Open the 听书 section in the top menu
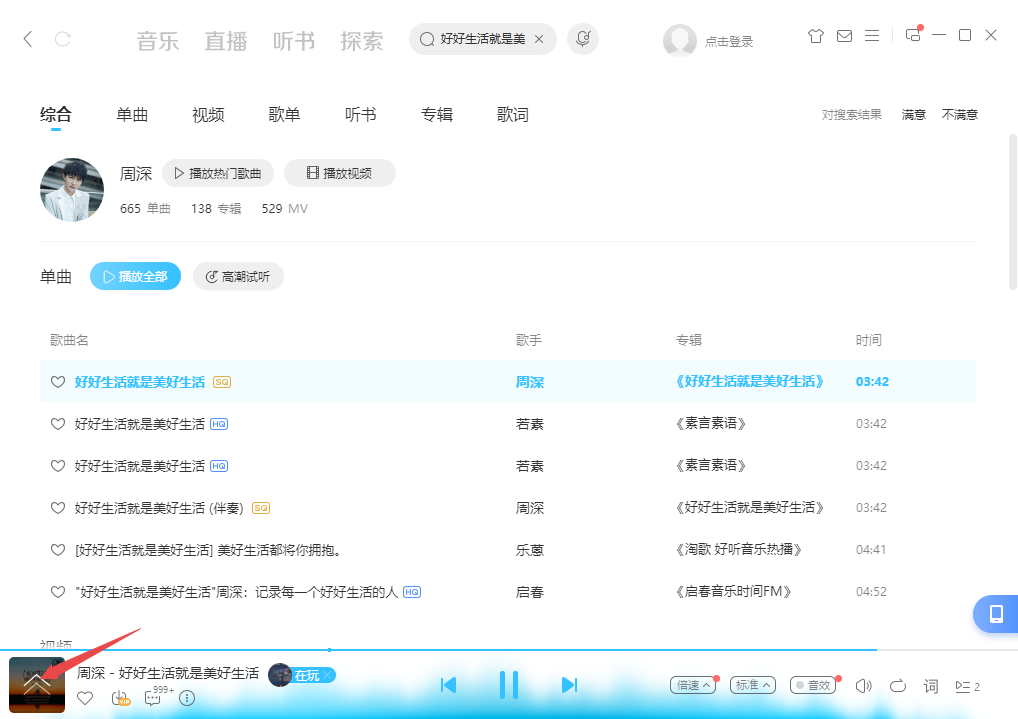This screenshot has width=1018, height=719. (293, 40)
